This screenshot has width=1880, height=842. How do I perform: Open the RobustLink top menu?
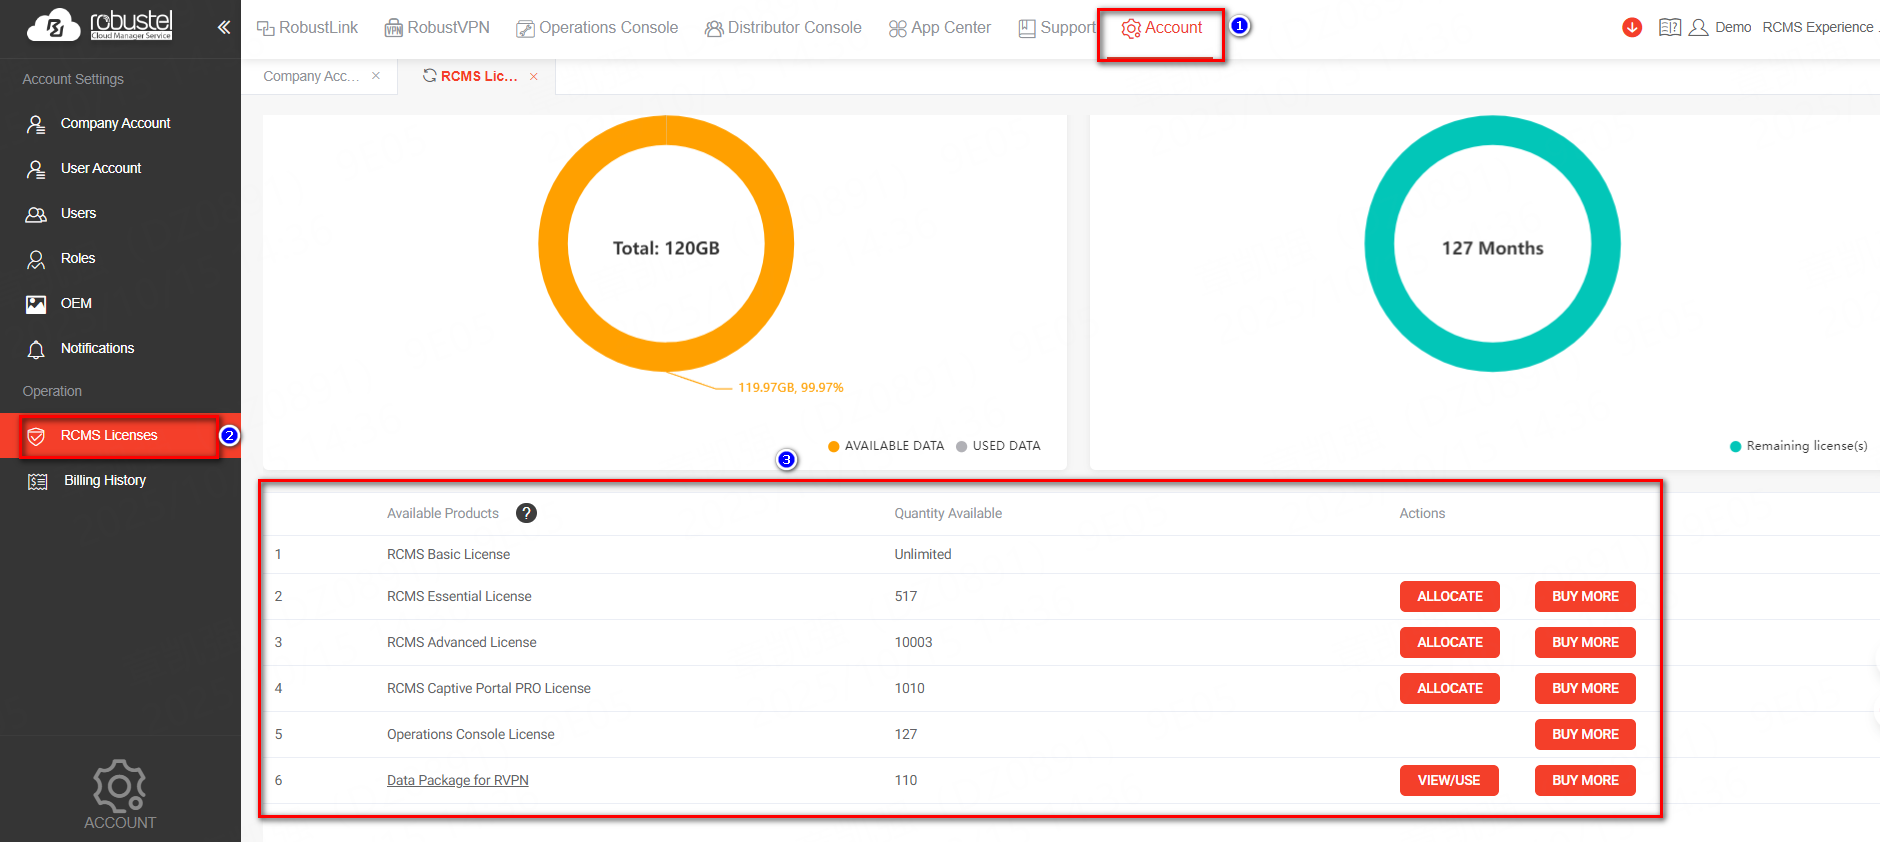[x=307, y=28]
